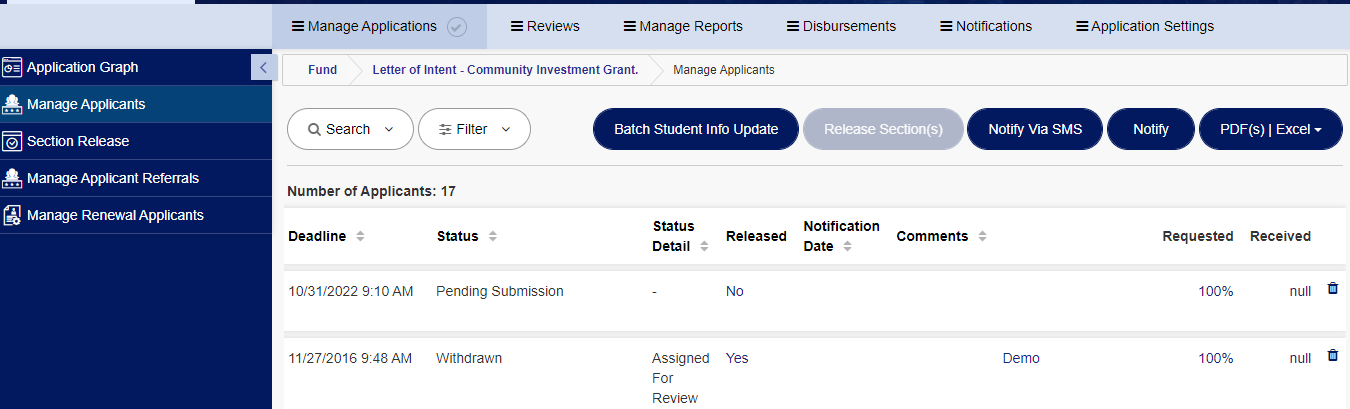Open the Reviews menu
The image size is (1350, 409).
[545, 26]
